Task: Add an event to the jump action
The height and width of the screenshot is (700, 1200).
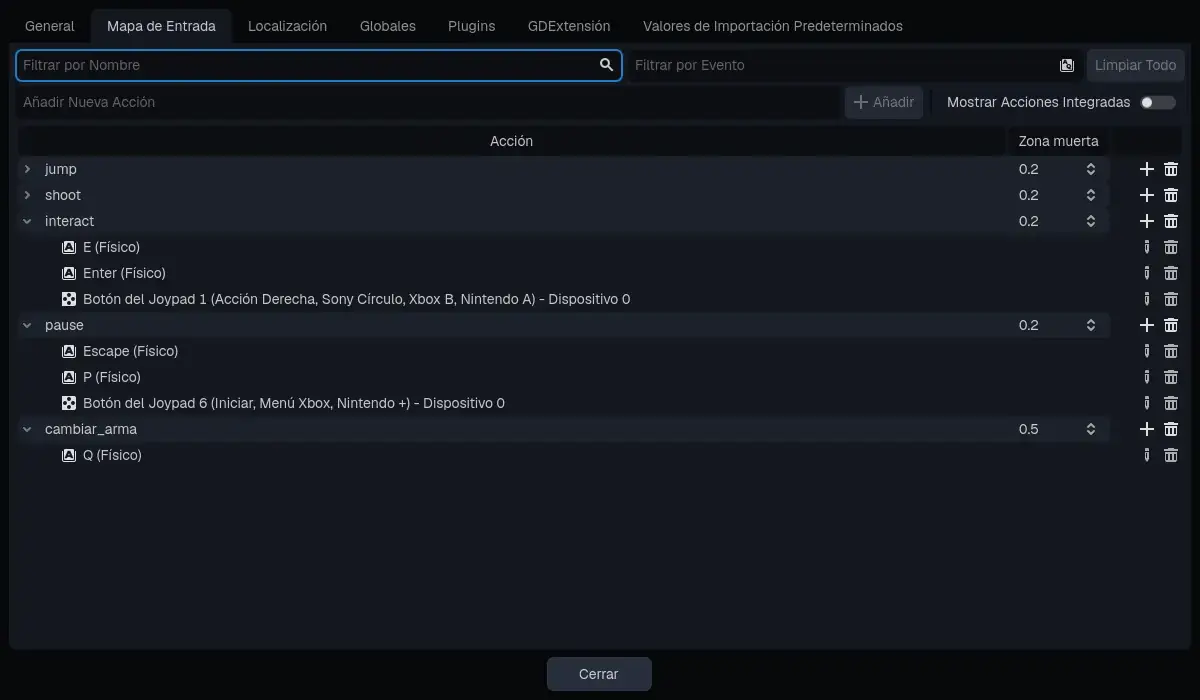Action: point(1147,169)
